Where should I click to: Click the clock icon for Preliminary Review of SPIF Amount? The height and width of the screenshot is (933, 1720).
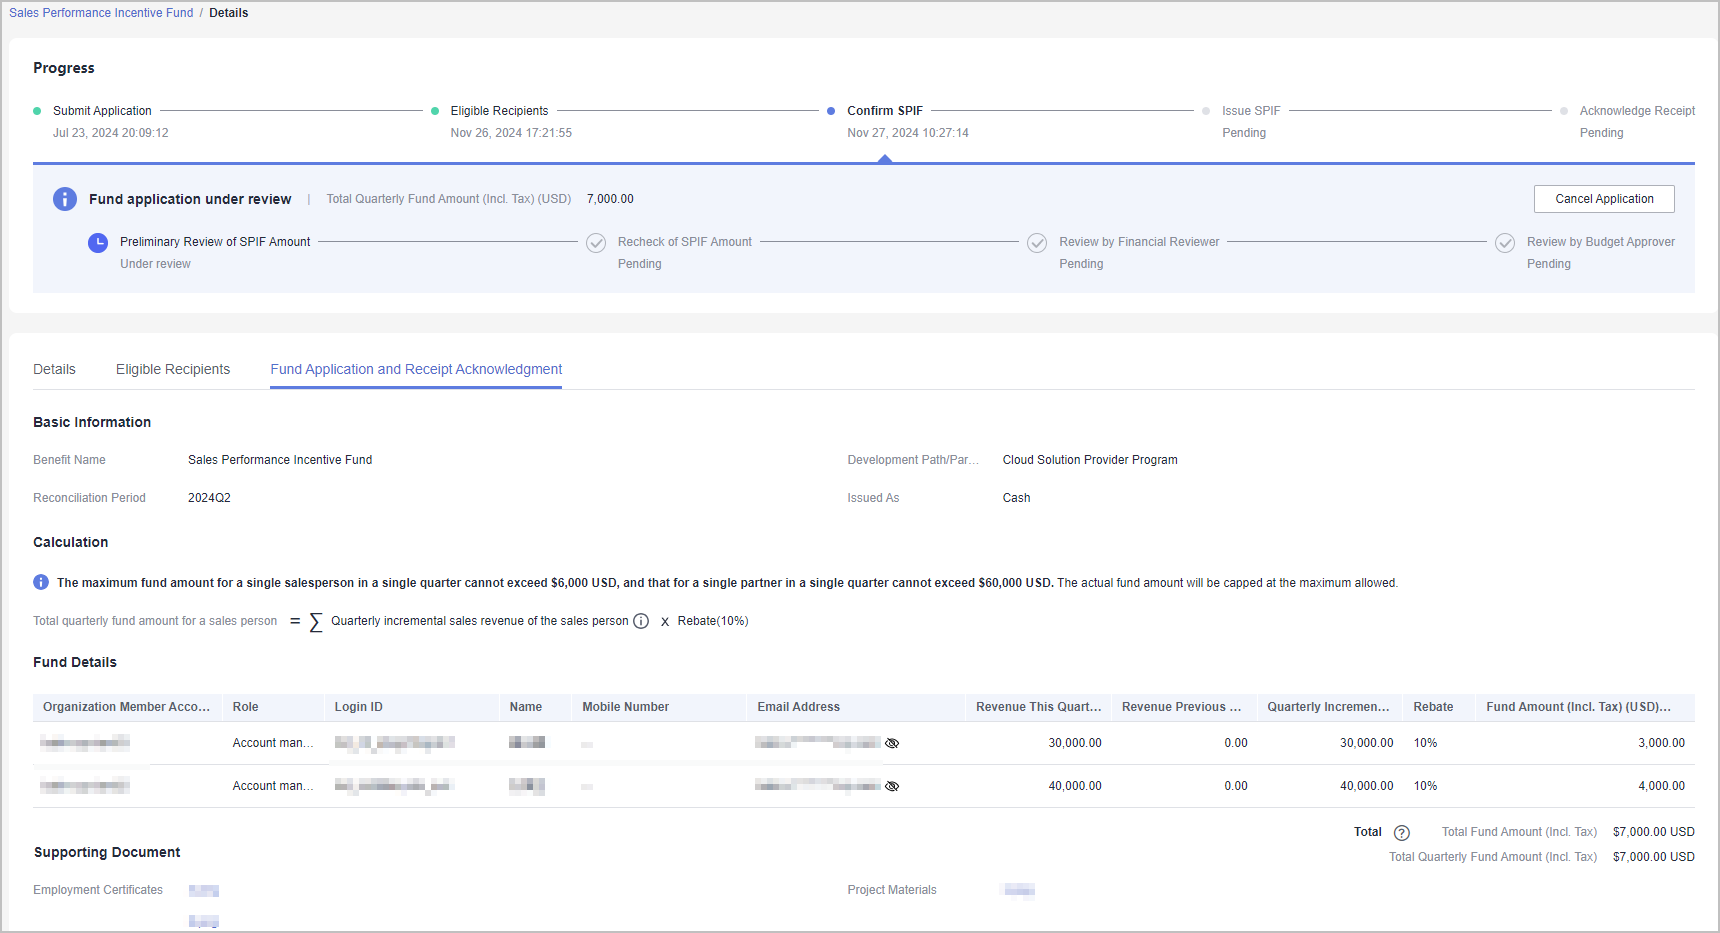98,243
